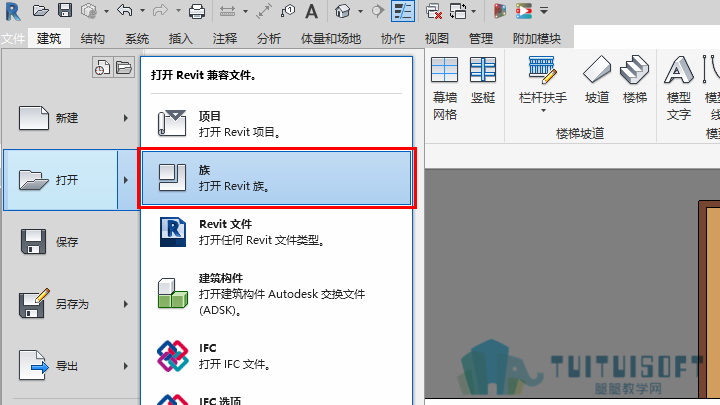This screenshot has height=405, width=720.
Task: Expand the 导出 submenu arrow
Action: [125, 366]
